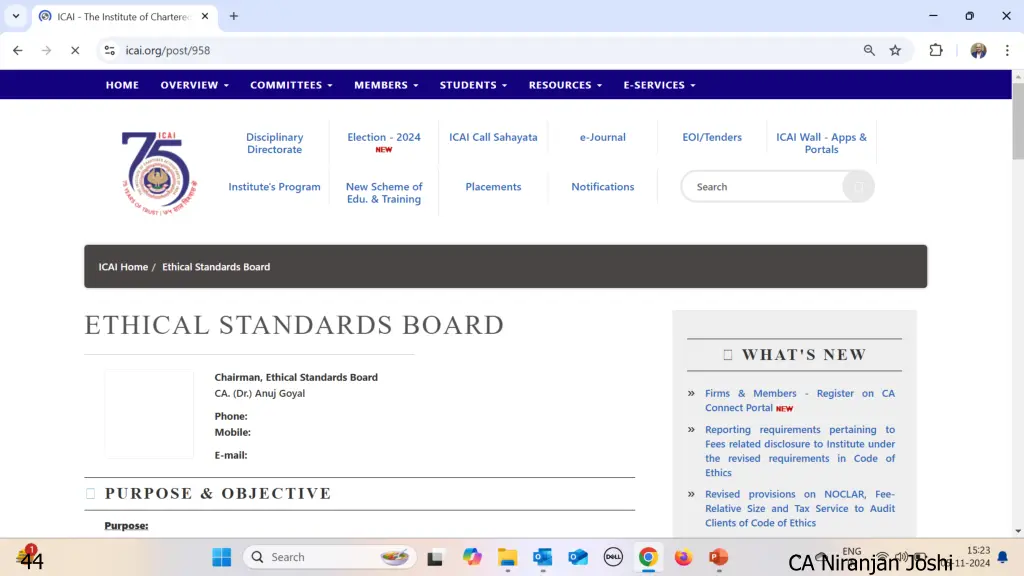The image size is (1024, 576).
Task: Open the ICAI Call Sahayata link
Action: pos(493,137)
